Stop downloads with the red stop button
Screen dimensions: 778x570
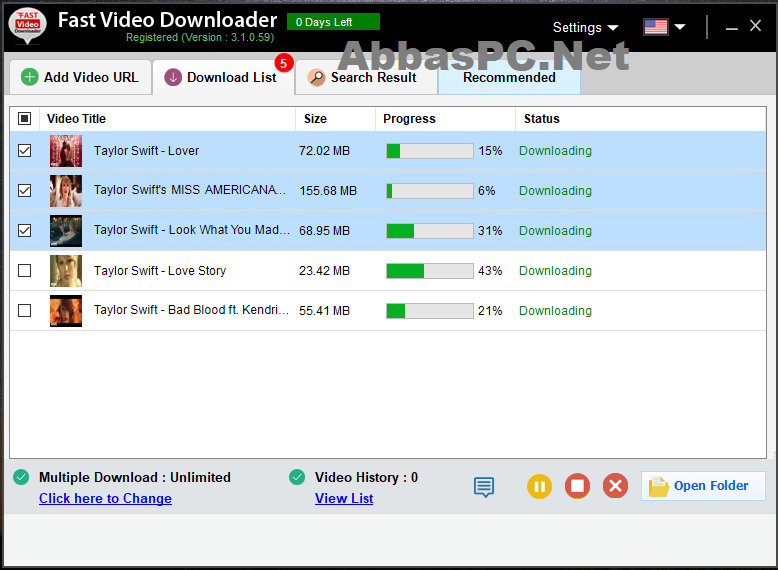coord(577,486)
